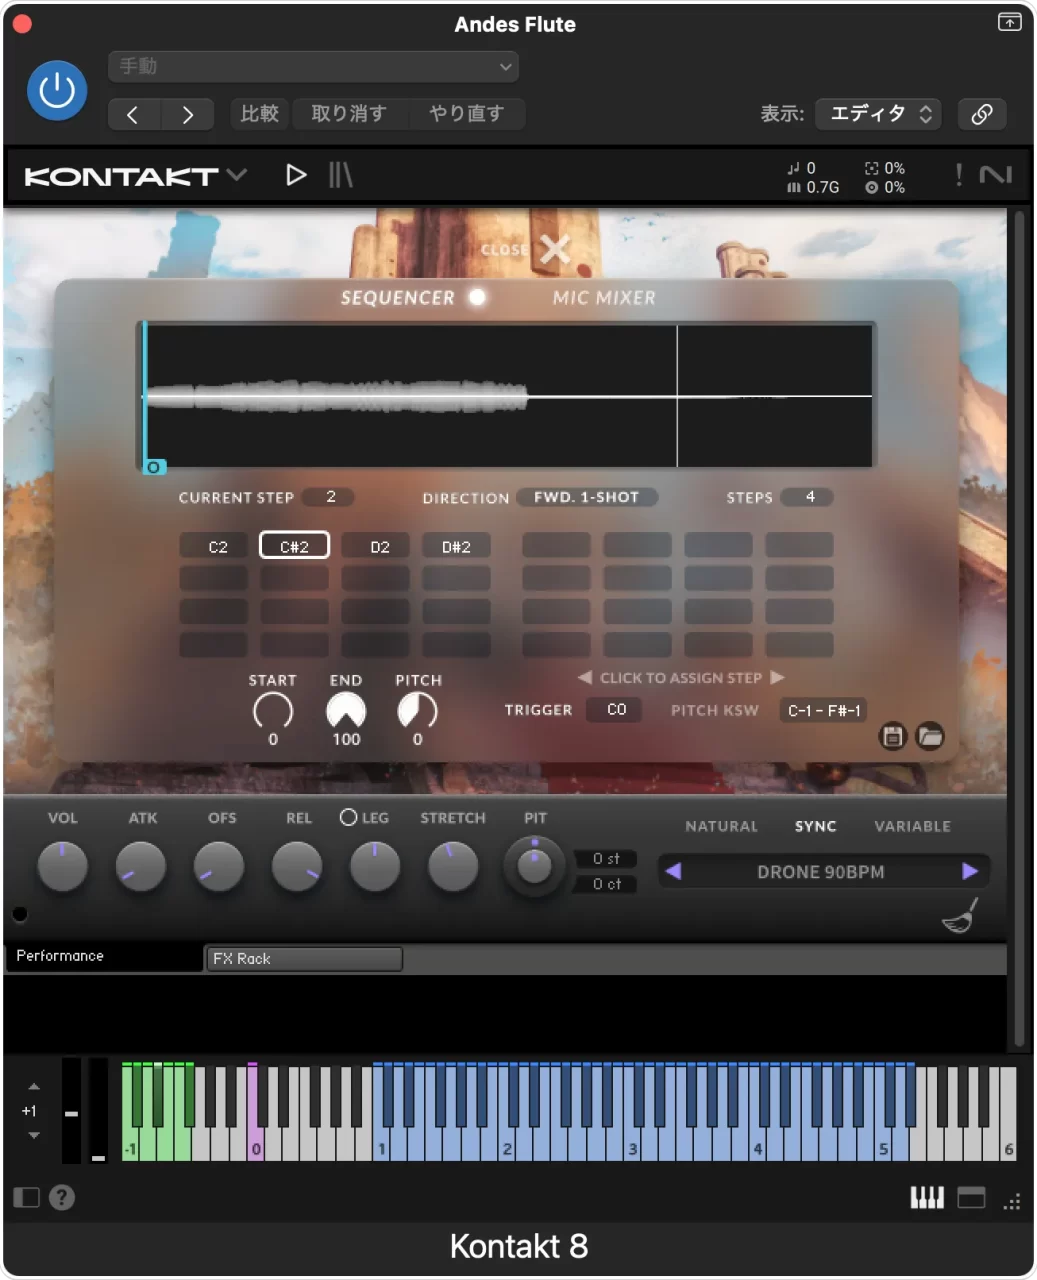Screen dimensions: 1037x1280
Task: Toggle the Sequencer enable switch
Action: 478,297
